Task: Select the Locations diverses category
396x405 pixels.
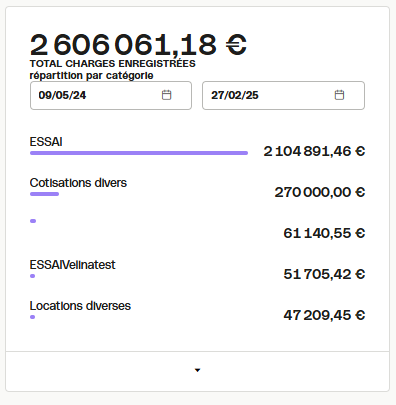Action: (x=80, y=306)
